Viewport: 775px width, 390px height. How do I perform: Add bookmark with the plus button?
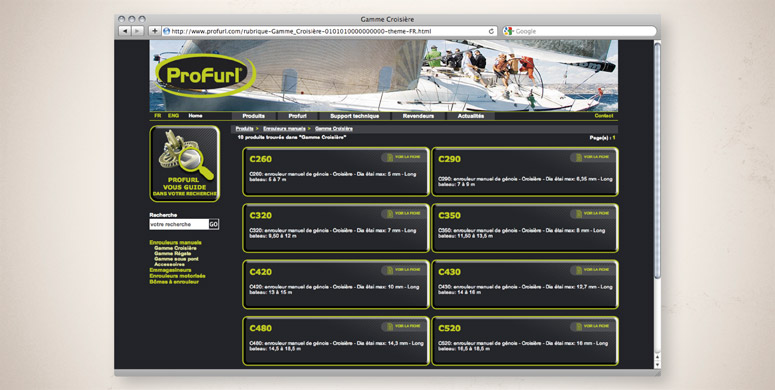(x=154, y=31)
